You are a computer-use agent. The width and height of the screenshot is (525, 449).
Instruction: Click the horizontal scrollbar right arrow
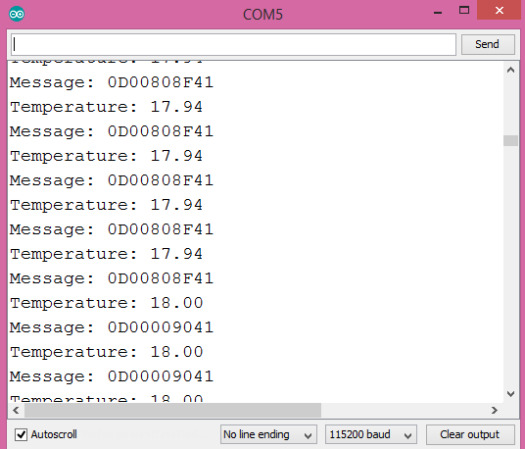[x=494, y=410]
